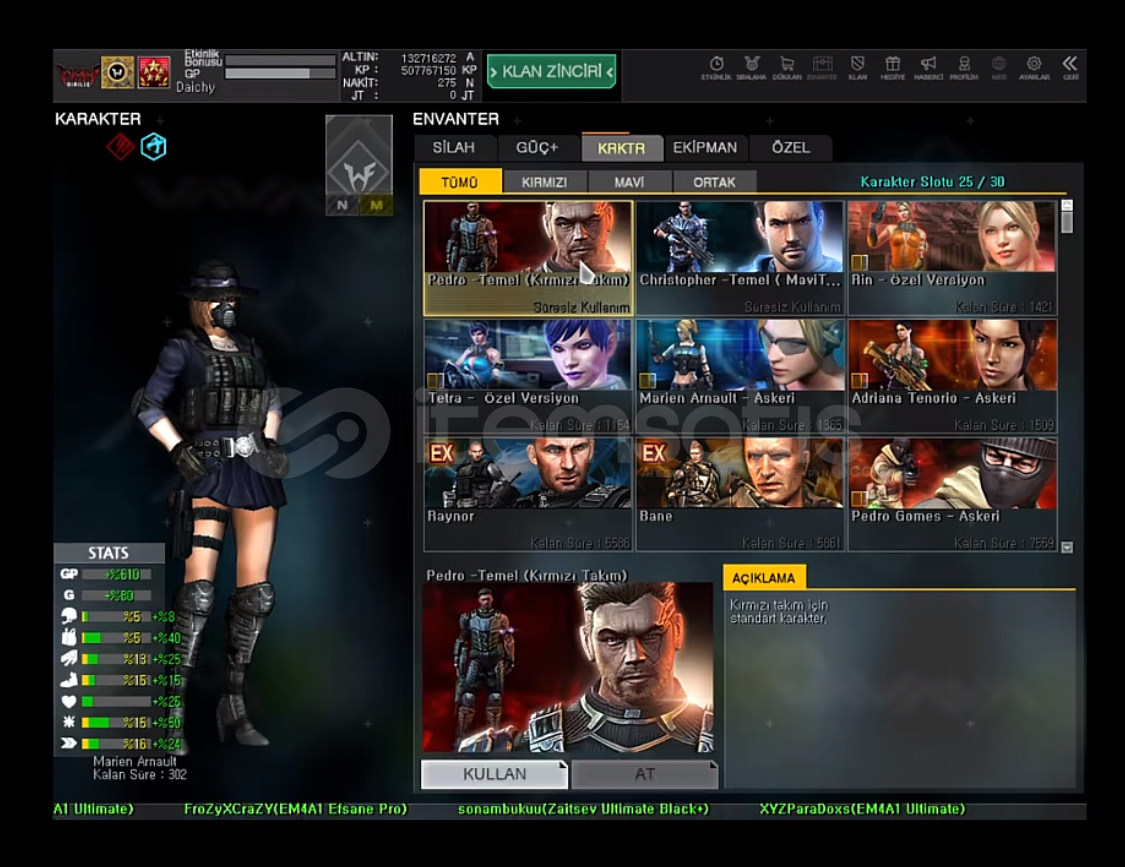The image size is (1125, 867).
Task: Switch to the GÜÇ+ tab
Action: pyautogui.click(x=537, y=148)
